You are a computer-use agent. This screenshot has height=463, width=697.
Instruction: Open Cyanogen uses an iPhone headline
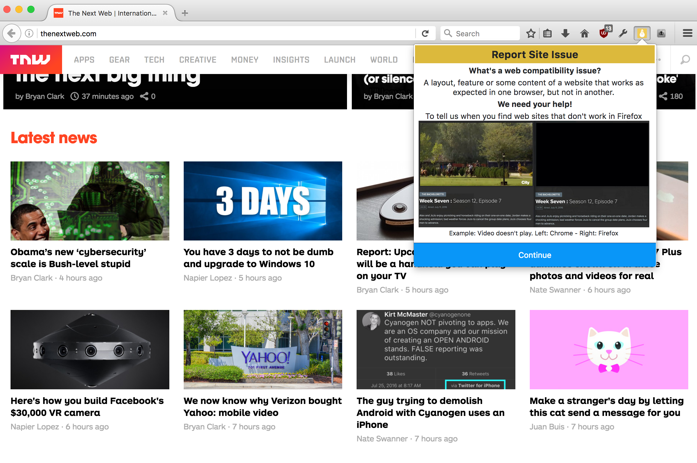click(x=430, y=412)
